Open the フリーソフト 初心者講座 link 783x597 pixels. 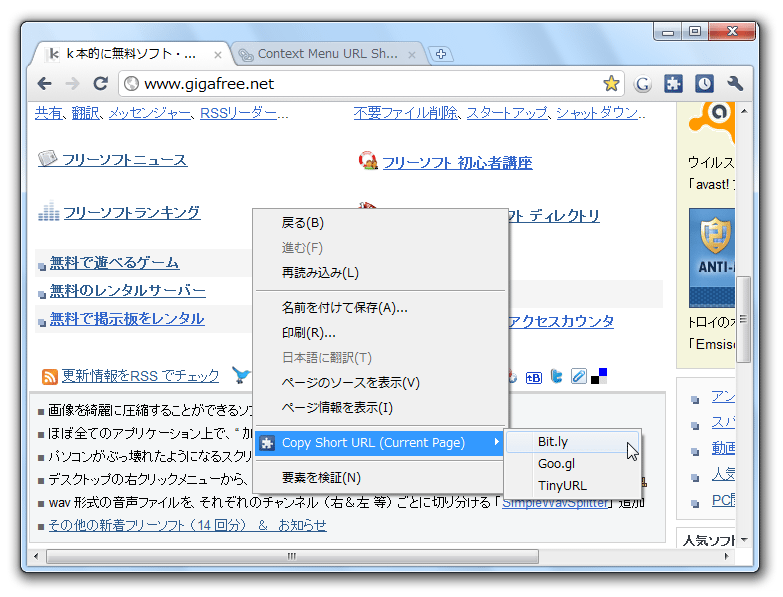[x=457, y=163]
